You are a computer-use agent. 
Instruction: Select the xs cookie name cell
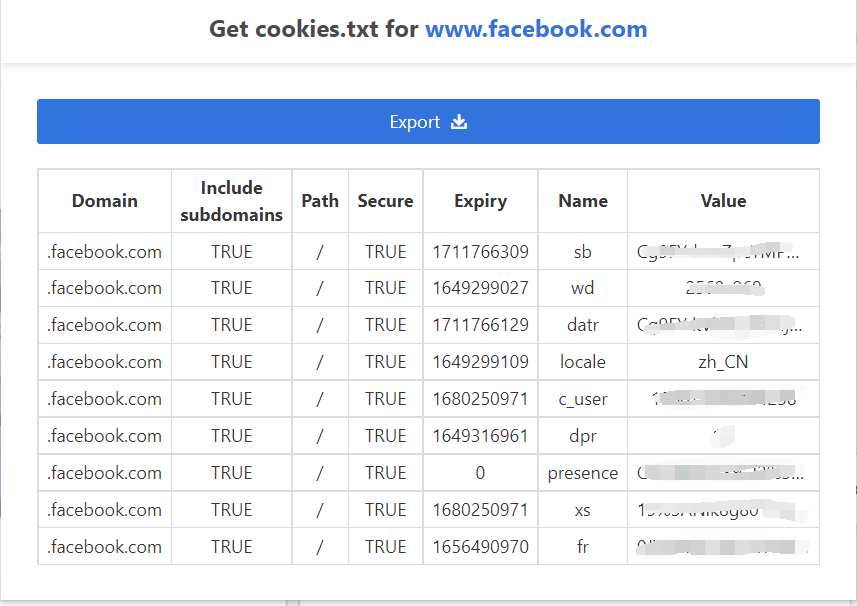pos(582,509)
